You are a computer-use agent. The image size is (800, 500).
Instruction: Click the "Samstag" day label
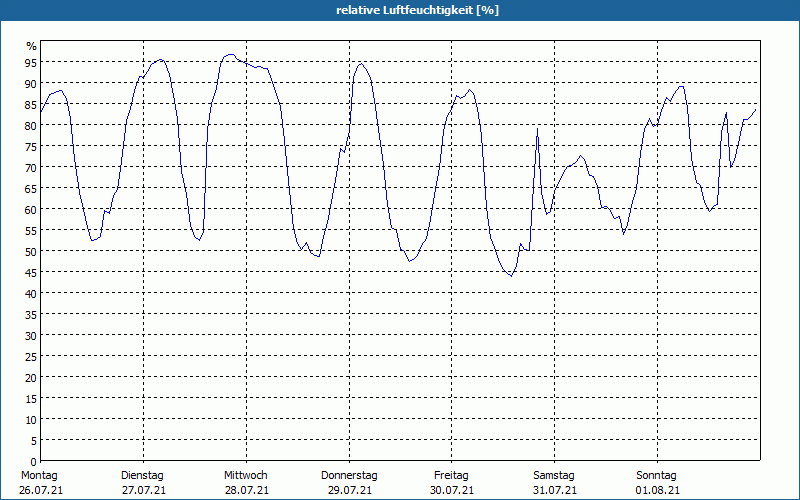554,475
